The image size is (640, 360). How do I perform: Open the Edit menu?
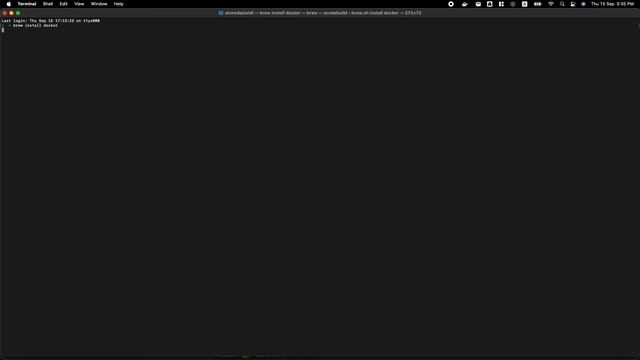click(63, 4)
